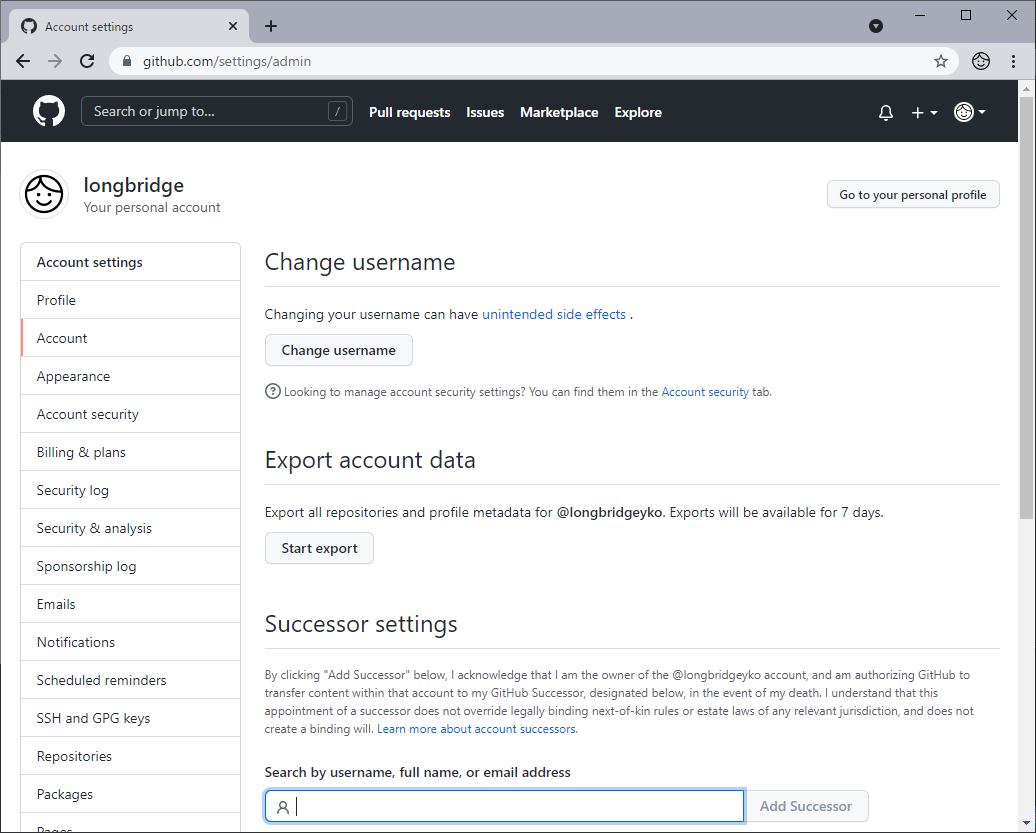Open Security & analysis in sidebar

131,528
